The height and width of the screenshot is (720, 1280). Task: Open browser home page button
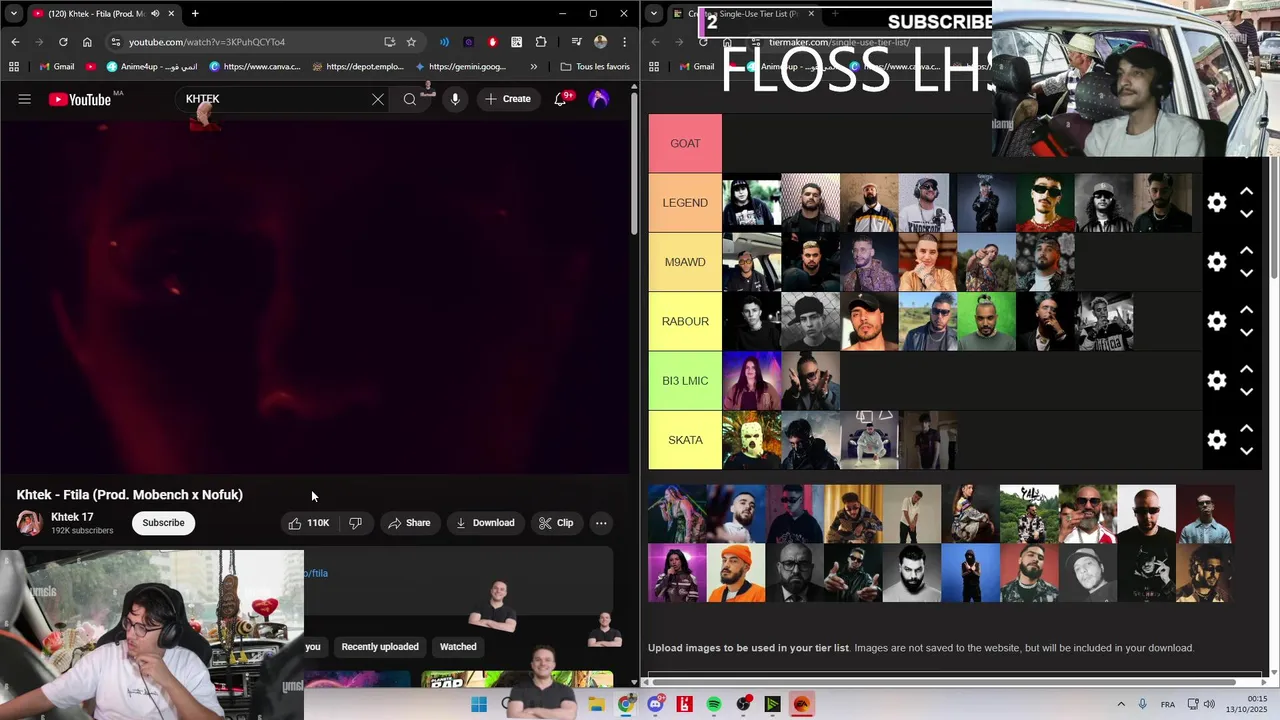pos(87,42)
